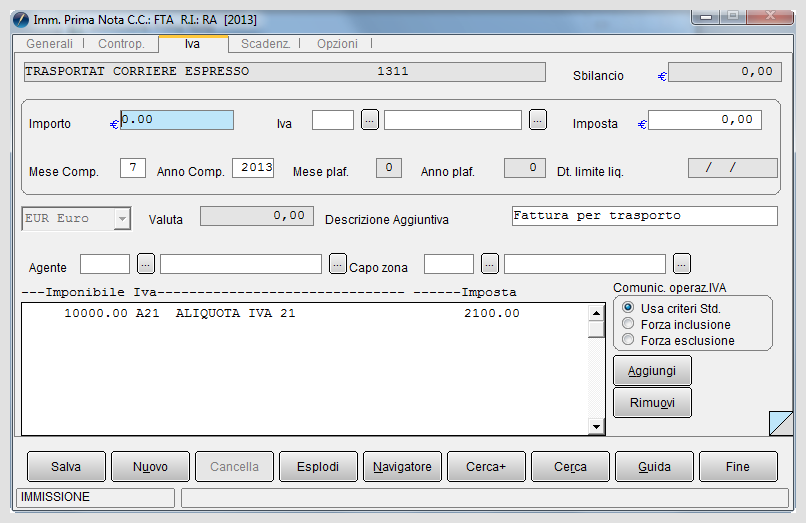
Task: Click the Salva button
Action: click(x=66, y=466)
